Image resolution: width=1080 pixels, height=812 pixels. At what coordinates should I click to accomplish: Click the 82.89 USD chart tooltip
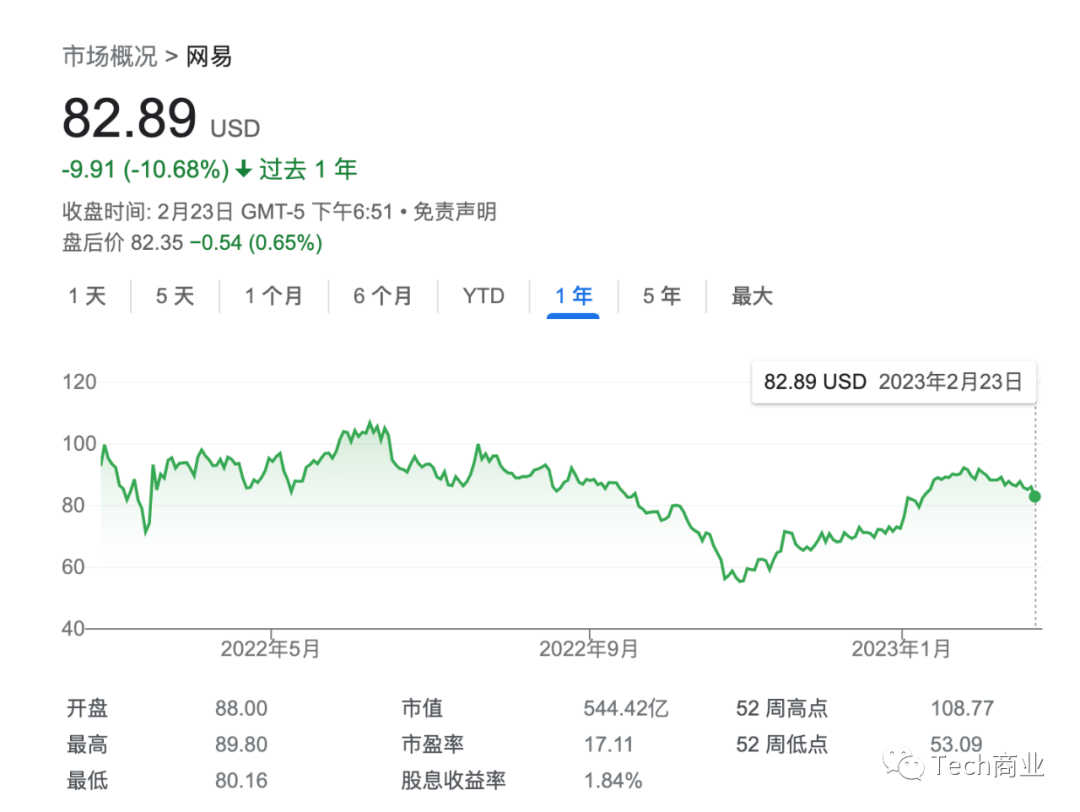tap(893, 382)
